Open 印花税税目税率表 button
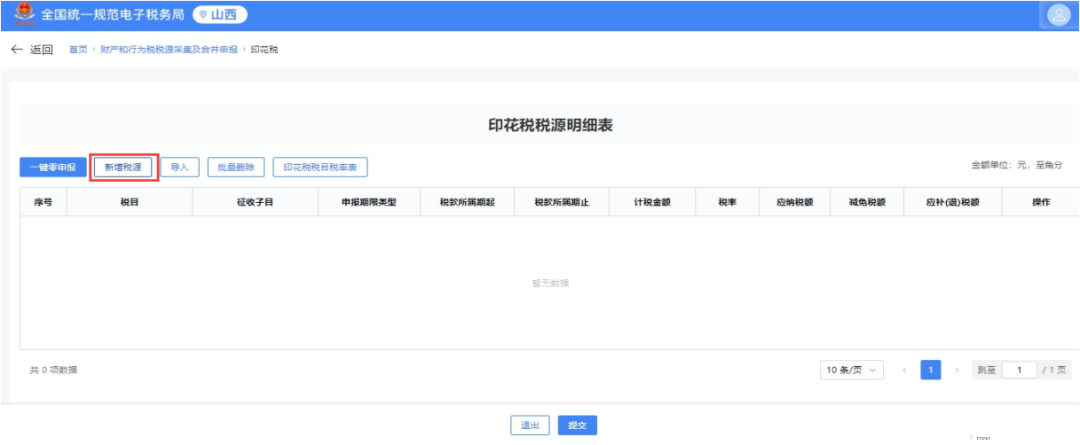This screenshot has width=1080, height=445. tap(320, 167)
